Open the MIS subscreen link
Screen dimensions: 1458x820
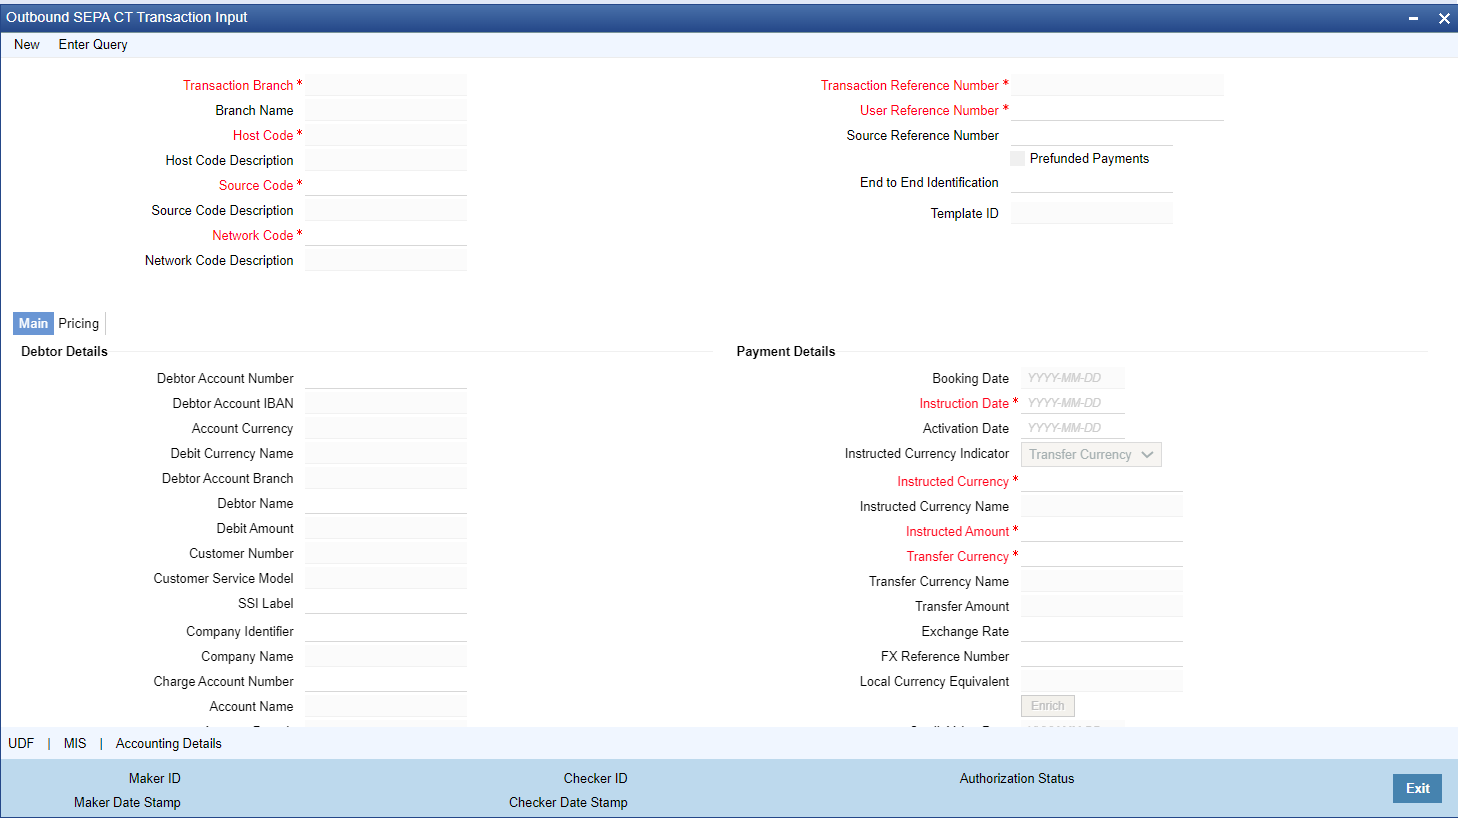[75, 743]
